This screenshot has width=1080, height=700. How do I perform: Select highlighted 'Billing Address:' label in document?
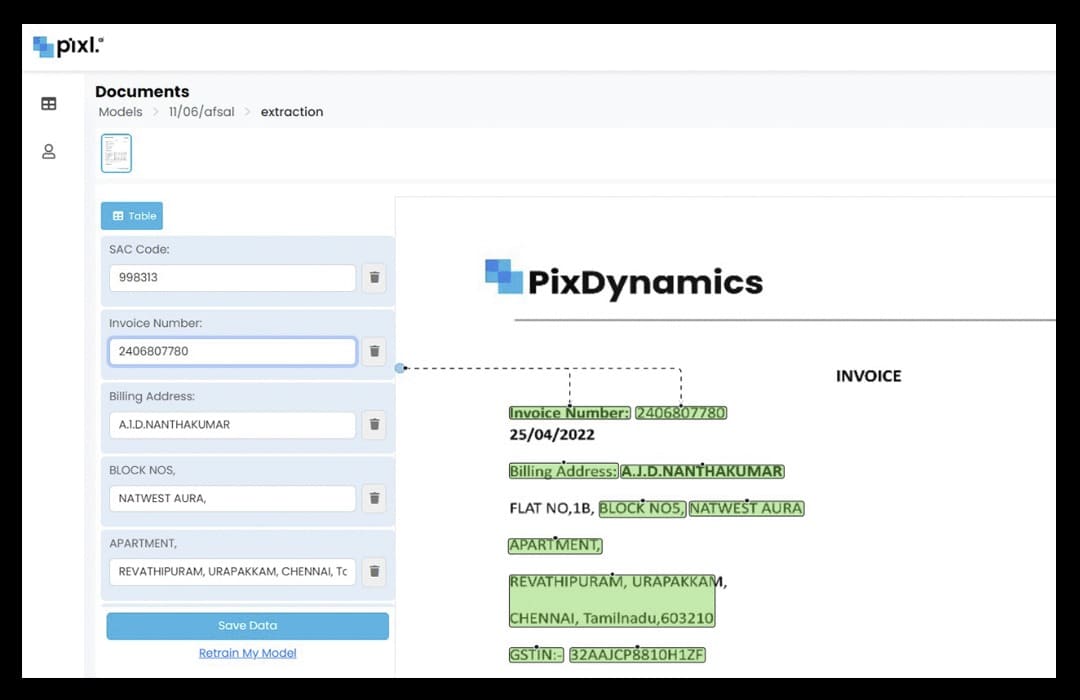point(563,471)
